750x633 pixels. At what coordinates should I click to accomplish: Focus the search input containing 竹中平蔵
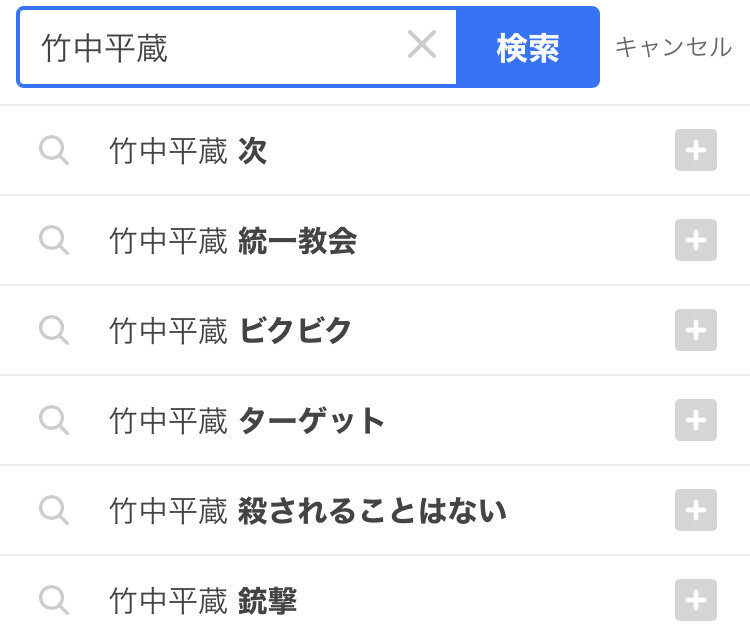(x=237, y=47)
